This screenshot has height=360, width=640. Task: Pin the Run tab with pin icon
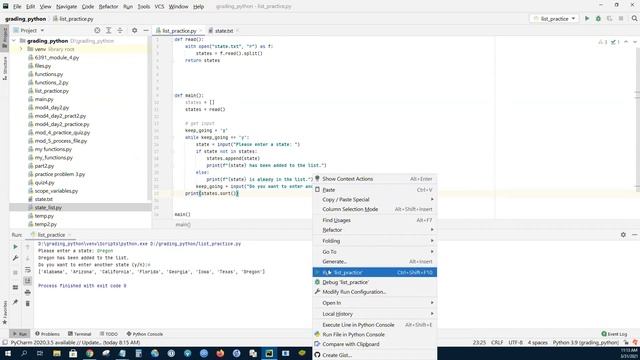pyautogui.click(x=15, y=302)
